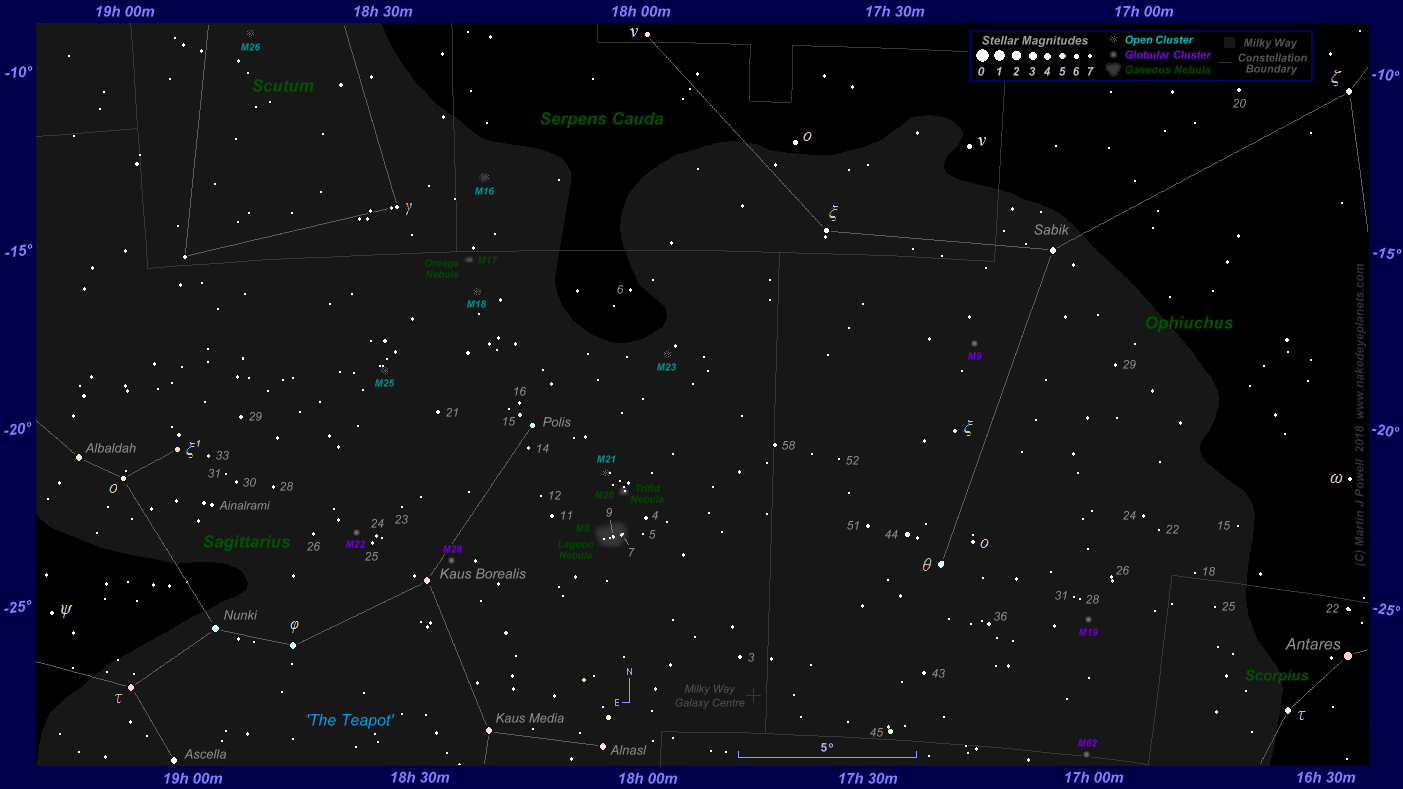Click the Kaus Borealis star dot
This screenshot has height=789, width=1403.
(427, 580)
